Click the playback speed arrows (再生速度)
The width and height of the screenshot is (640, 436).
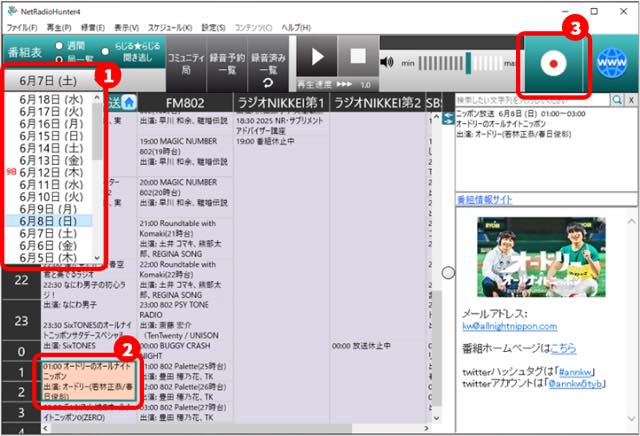click(344, 85)
